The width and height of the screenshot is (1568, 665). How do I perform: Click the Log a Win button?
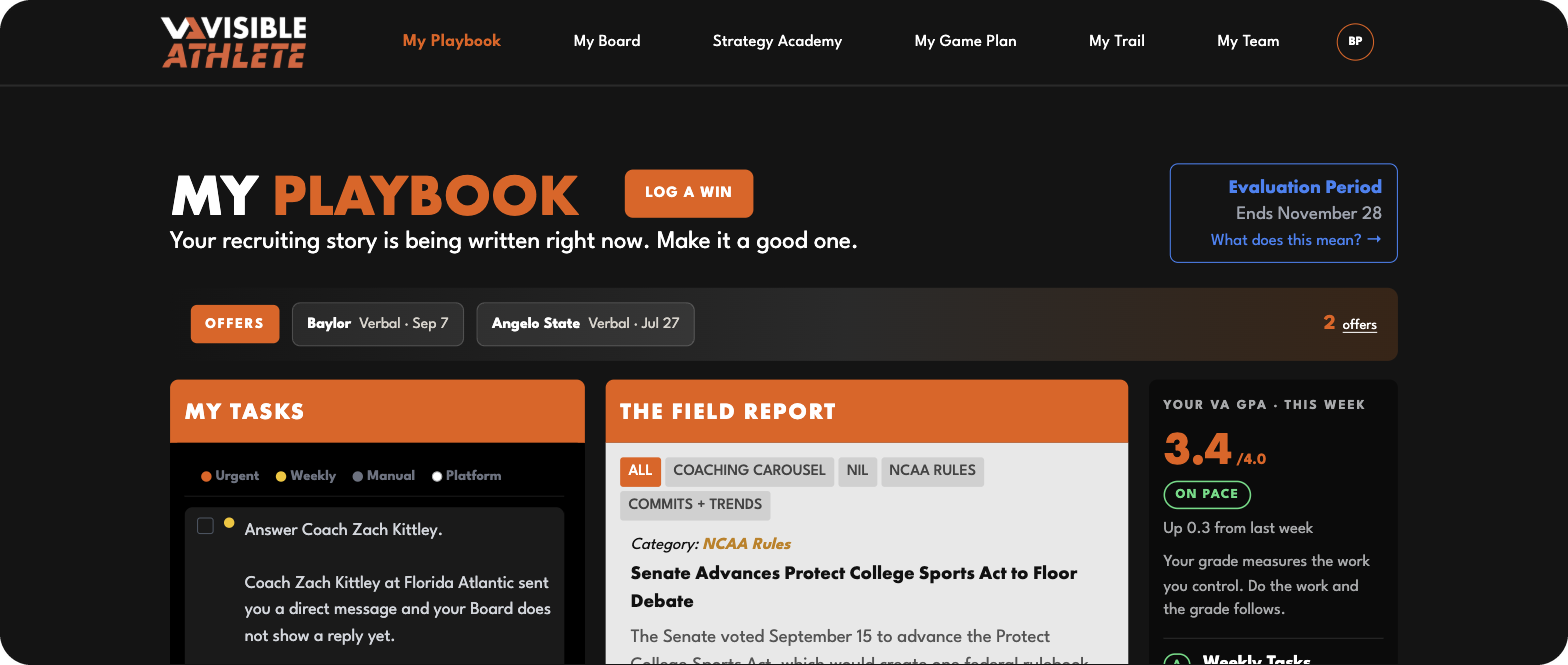coord(689,193)
